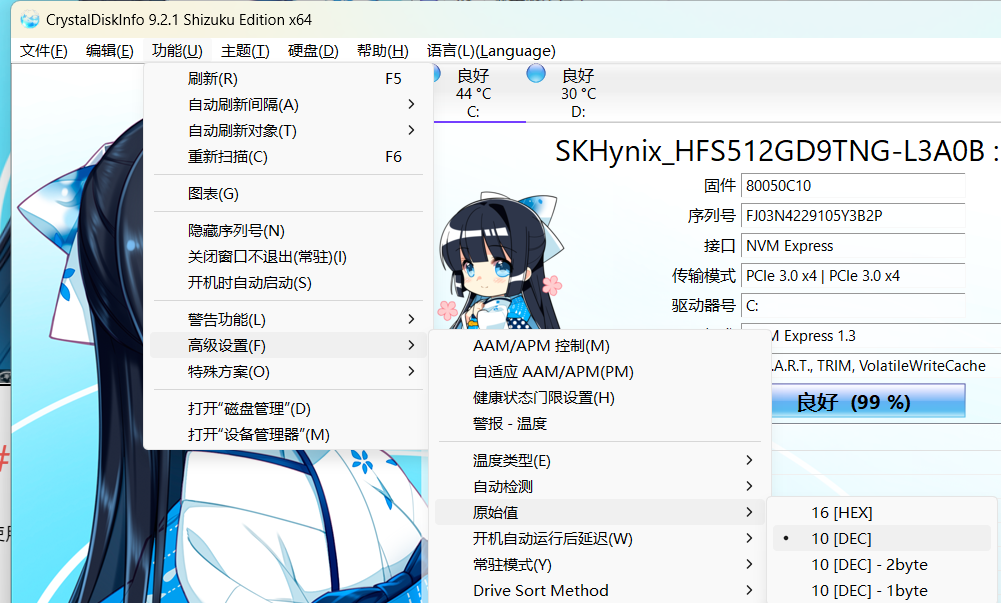
Task: Click the 30 °C temperature of drive D:
Action: pos(578,94)
